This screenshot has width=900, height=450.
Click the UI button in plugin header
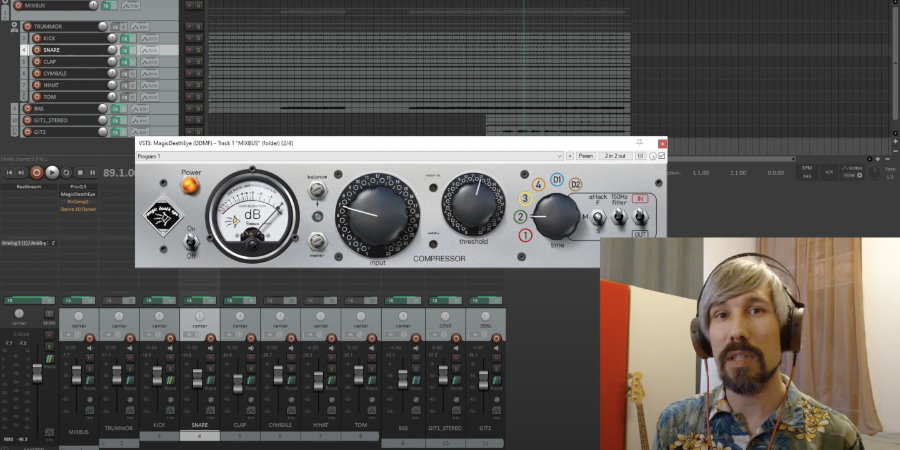(641, 156)
